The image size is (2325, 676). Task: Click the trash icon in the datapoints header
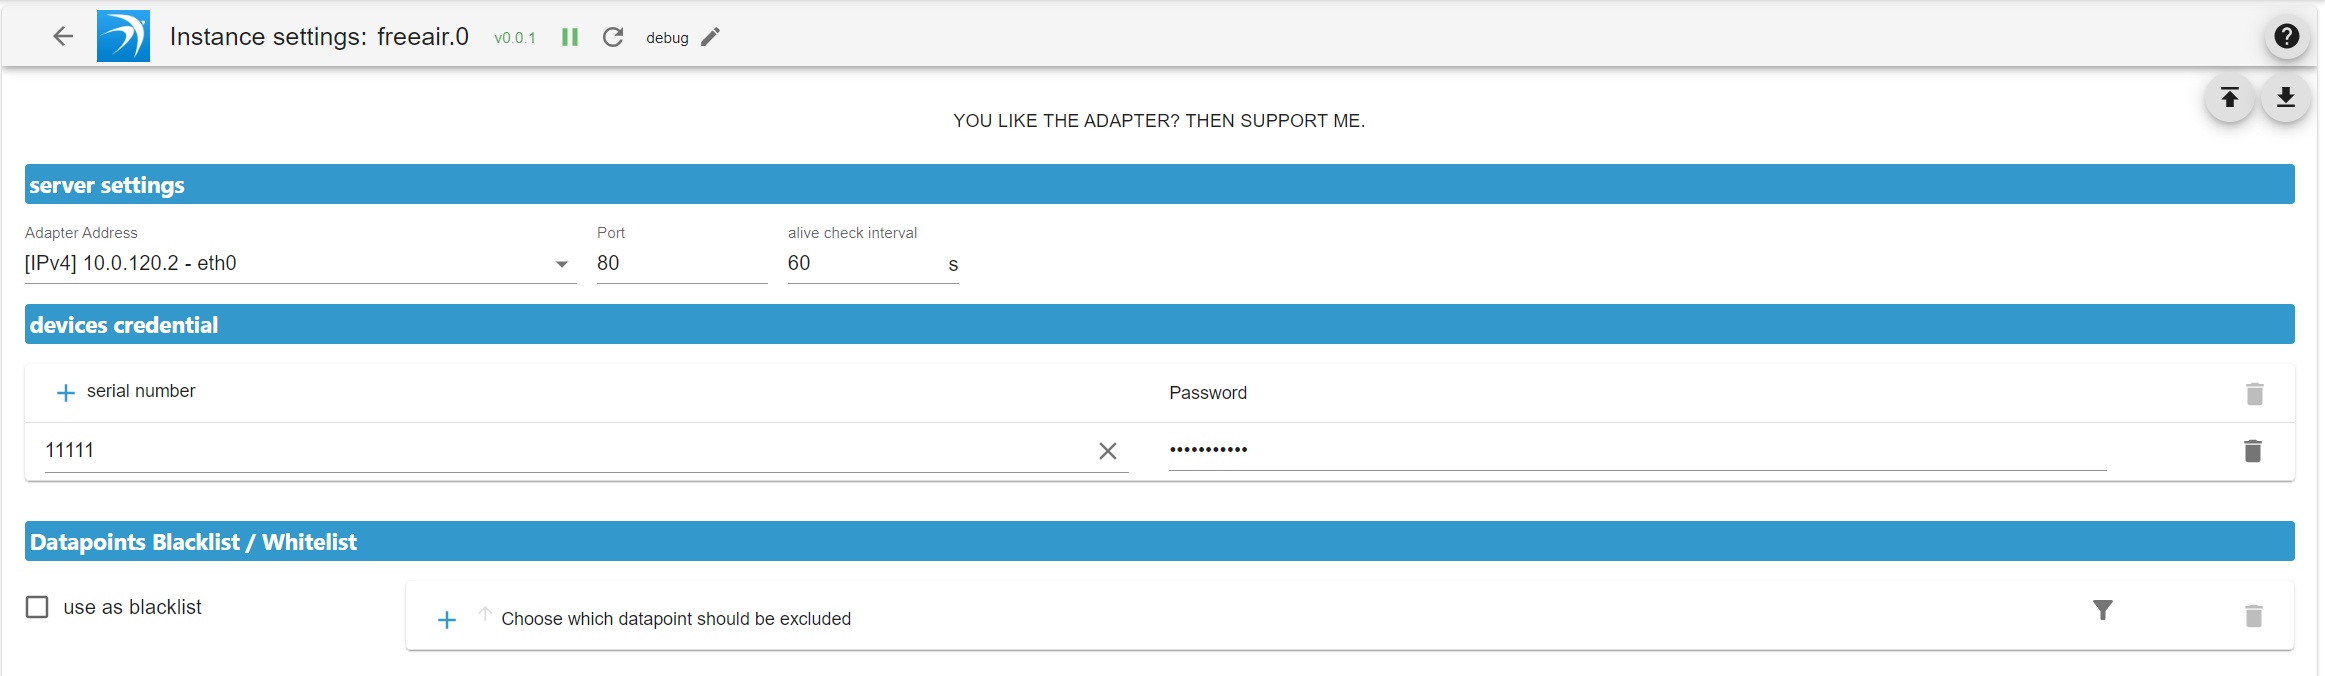(2253, 616)
